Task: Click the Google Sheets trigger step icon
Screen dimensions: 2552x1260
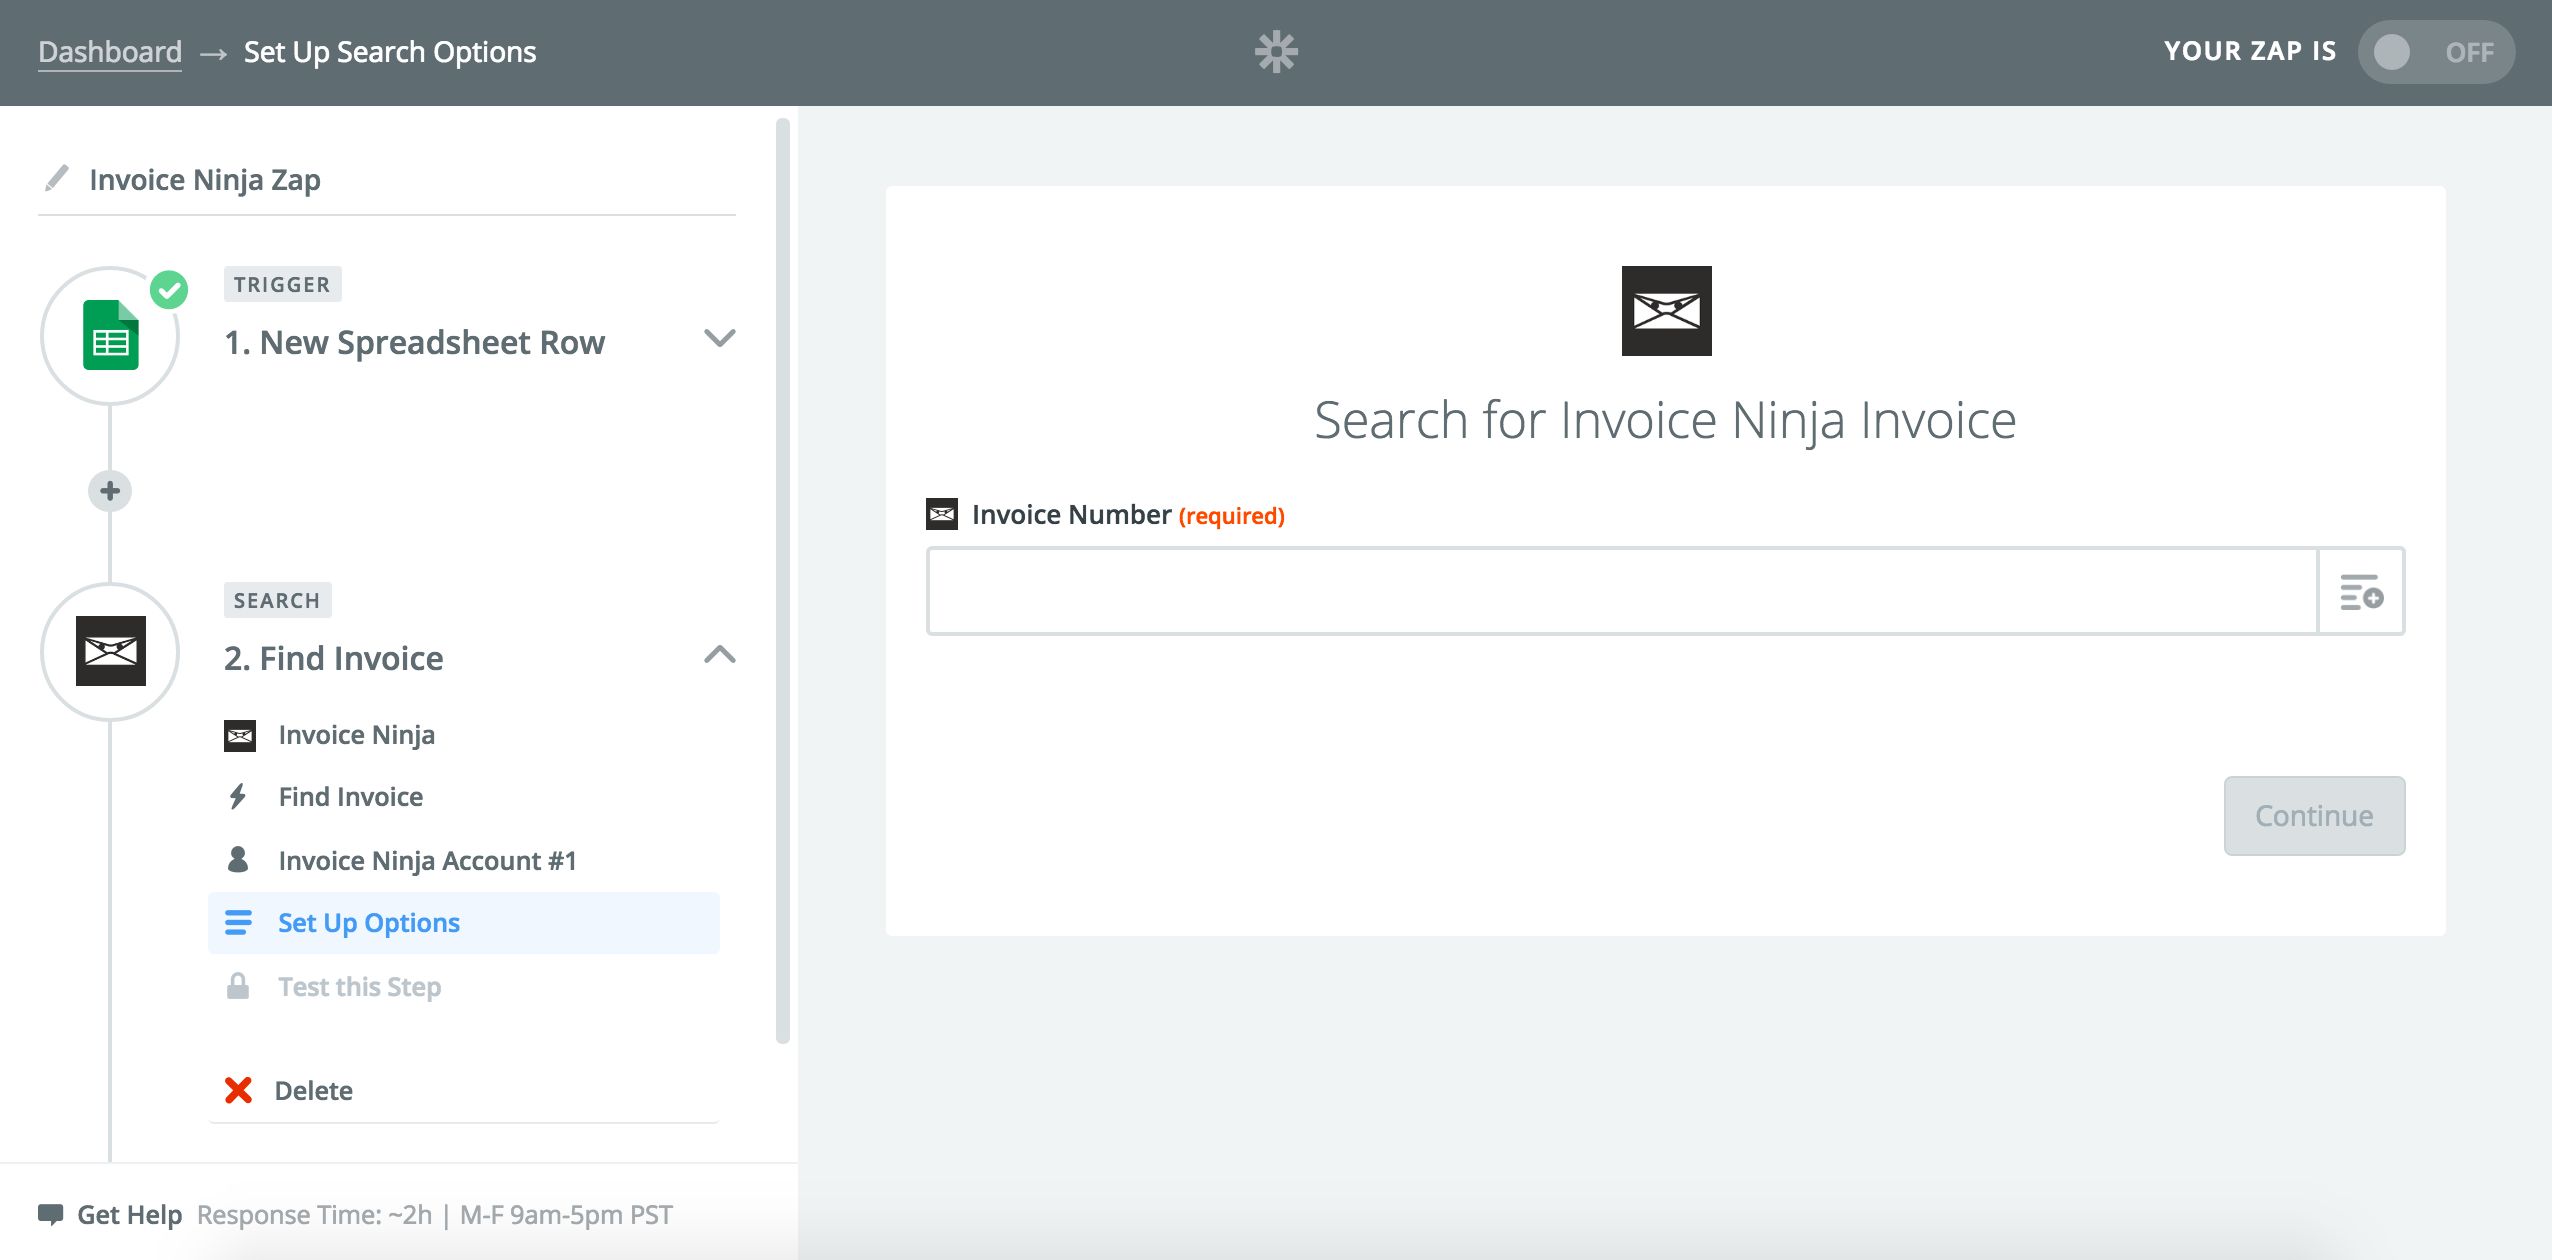Action: pos(110,336)
